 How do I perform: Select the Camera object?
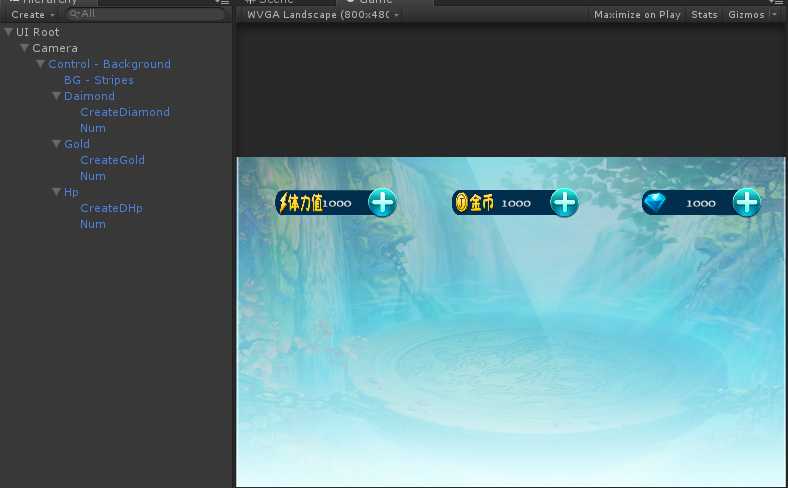click(x=55, y=48)
